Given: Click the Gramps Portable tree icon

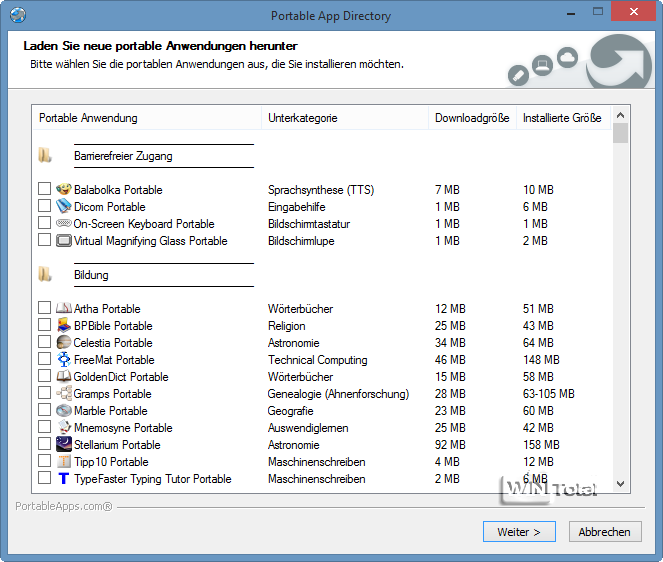Looking at the screenshot, I should click(63, 393).
